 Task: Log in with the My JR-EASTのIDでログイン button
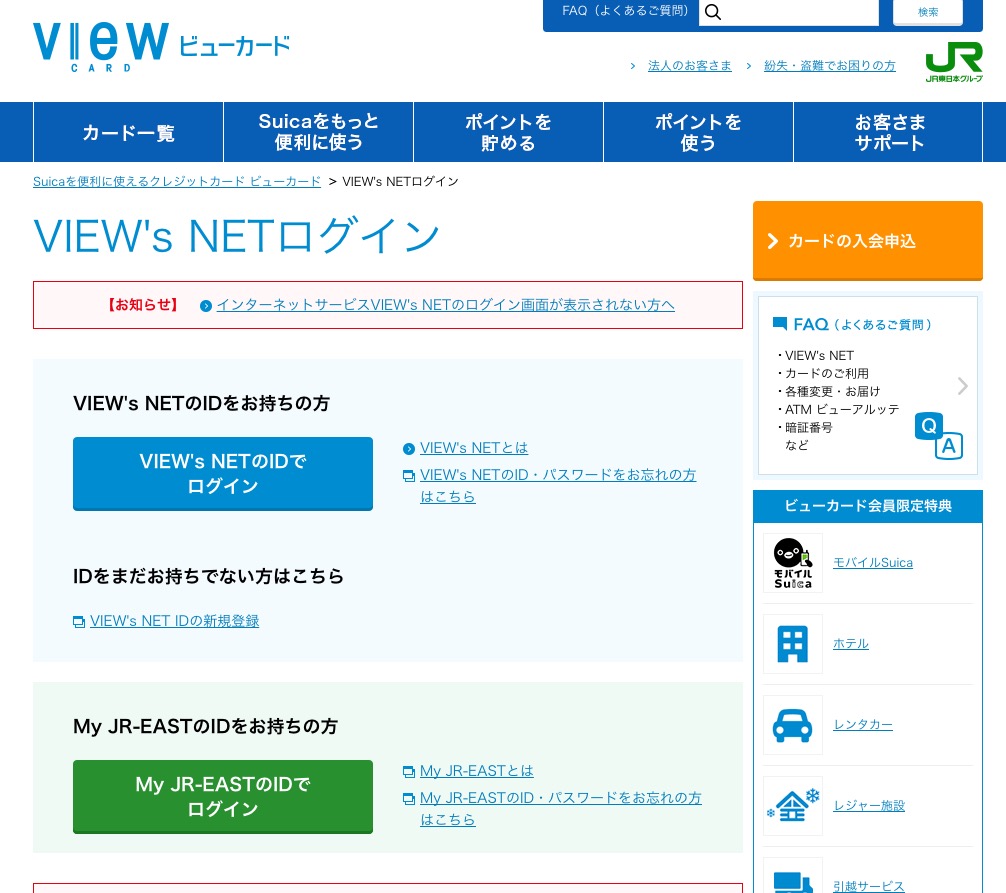tap(223, 797)
